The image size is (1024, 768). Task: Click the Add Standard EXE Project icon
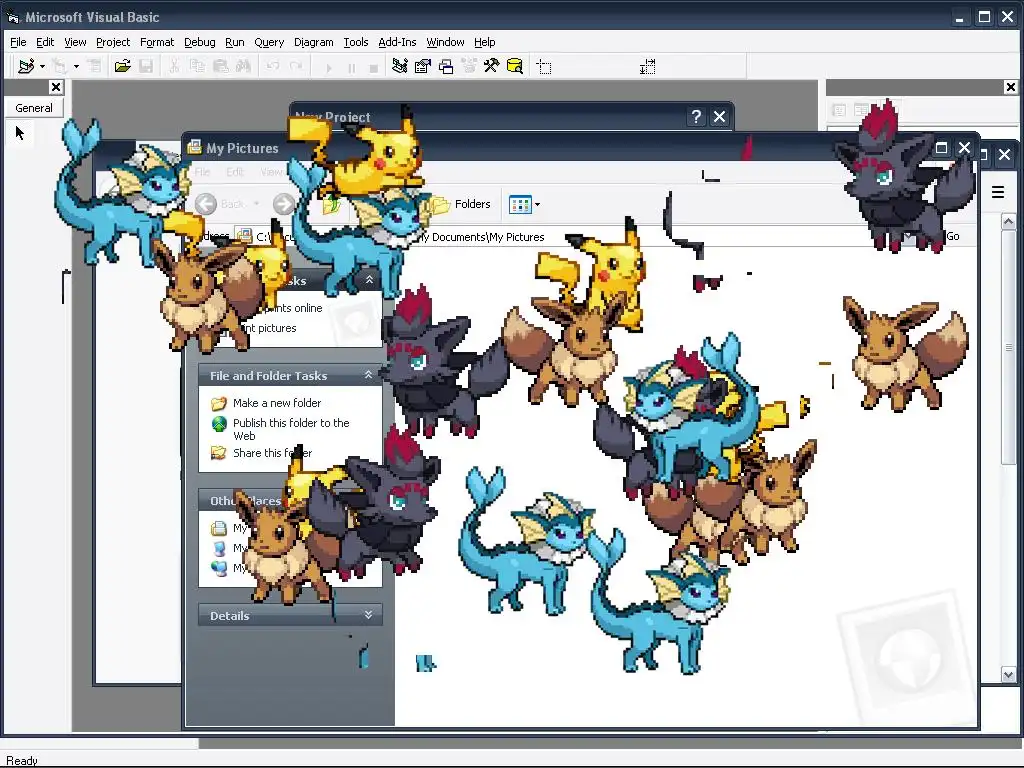pyautogui.click(x=26, y=66)
